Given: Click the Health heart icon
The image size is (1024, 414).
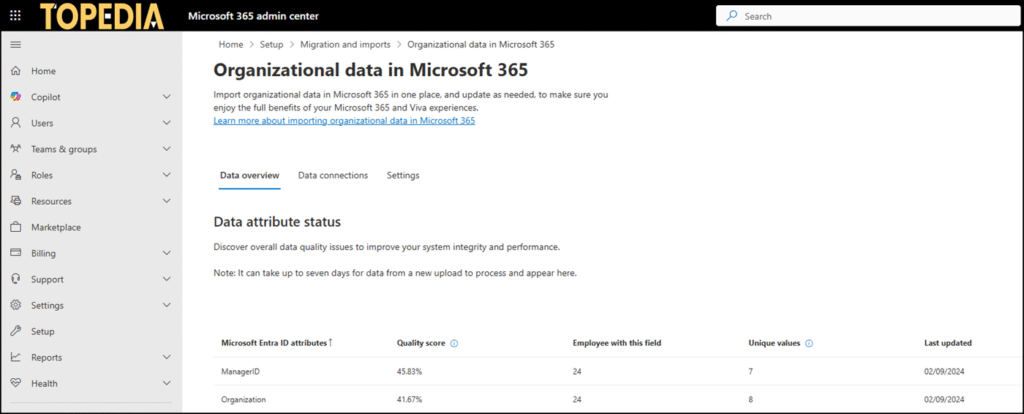Looking at the screenshot, I should (16, 383).
